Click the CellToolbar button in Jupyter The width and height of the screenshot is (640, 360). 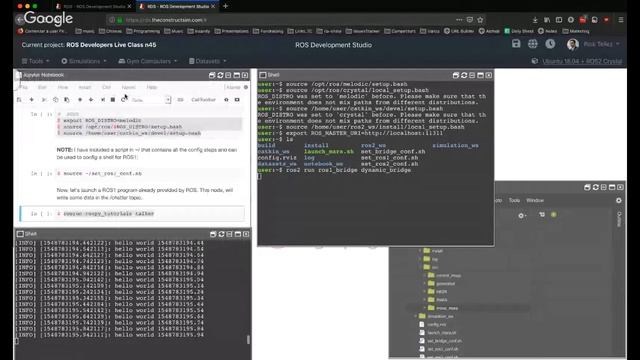203,100
